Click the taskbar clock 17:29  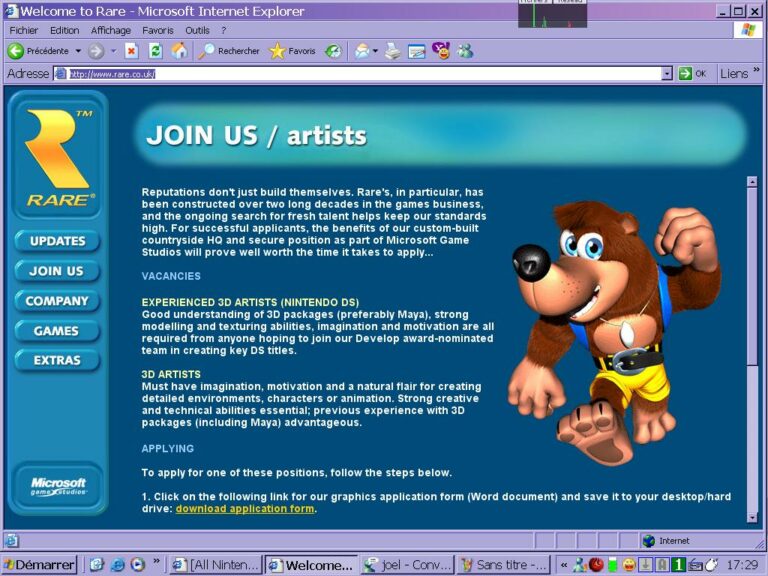[x=742, y=565]
